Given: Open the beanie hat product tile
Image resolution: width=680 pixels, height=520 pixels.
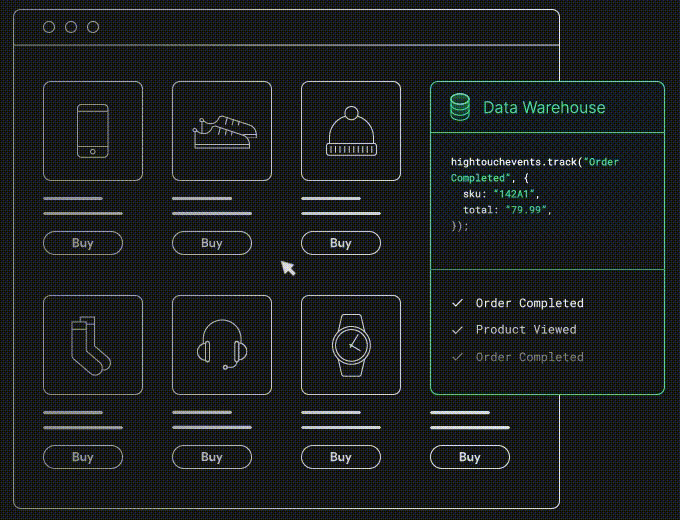Looking at the screenshot, I should pyautogui.click(x=350, y=131).
